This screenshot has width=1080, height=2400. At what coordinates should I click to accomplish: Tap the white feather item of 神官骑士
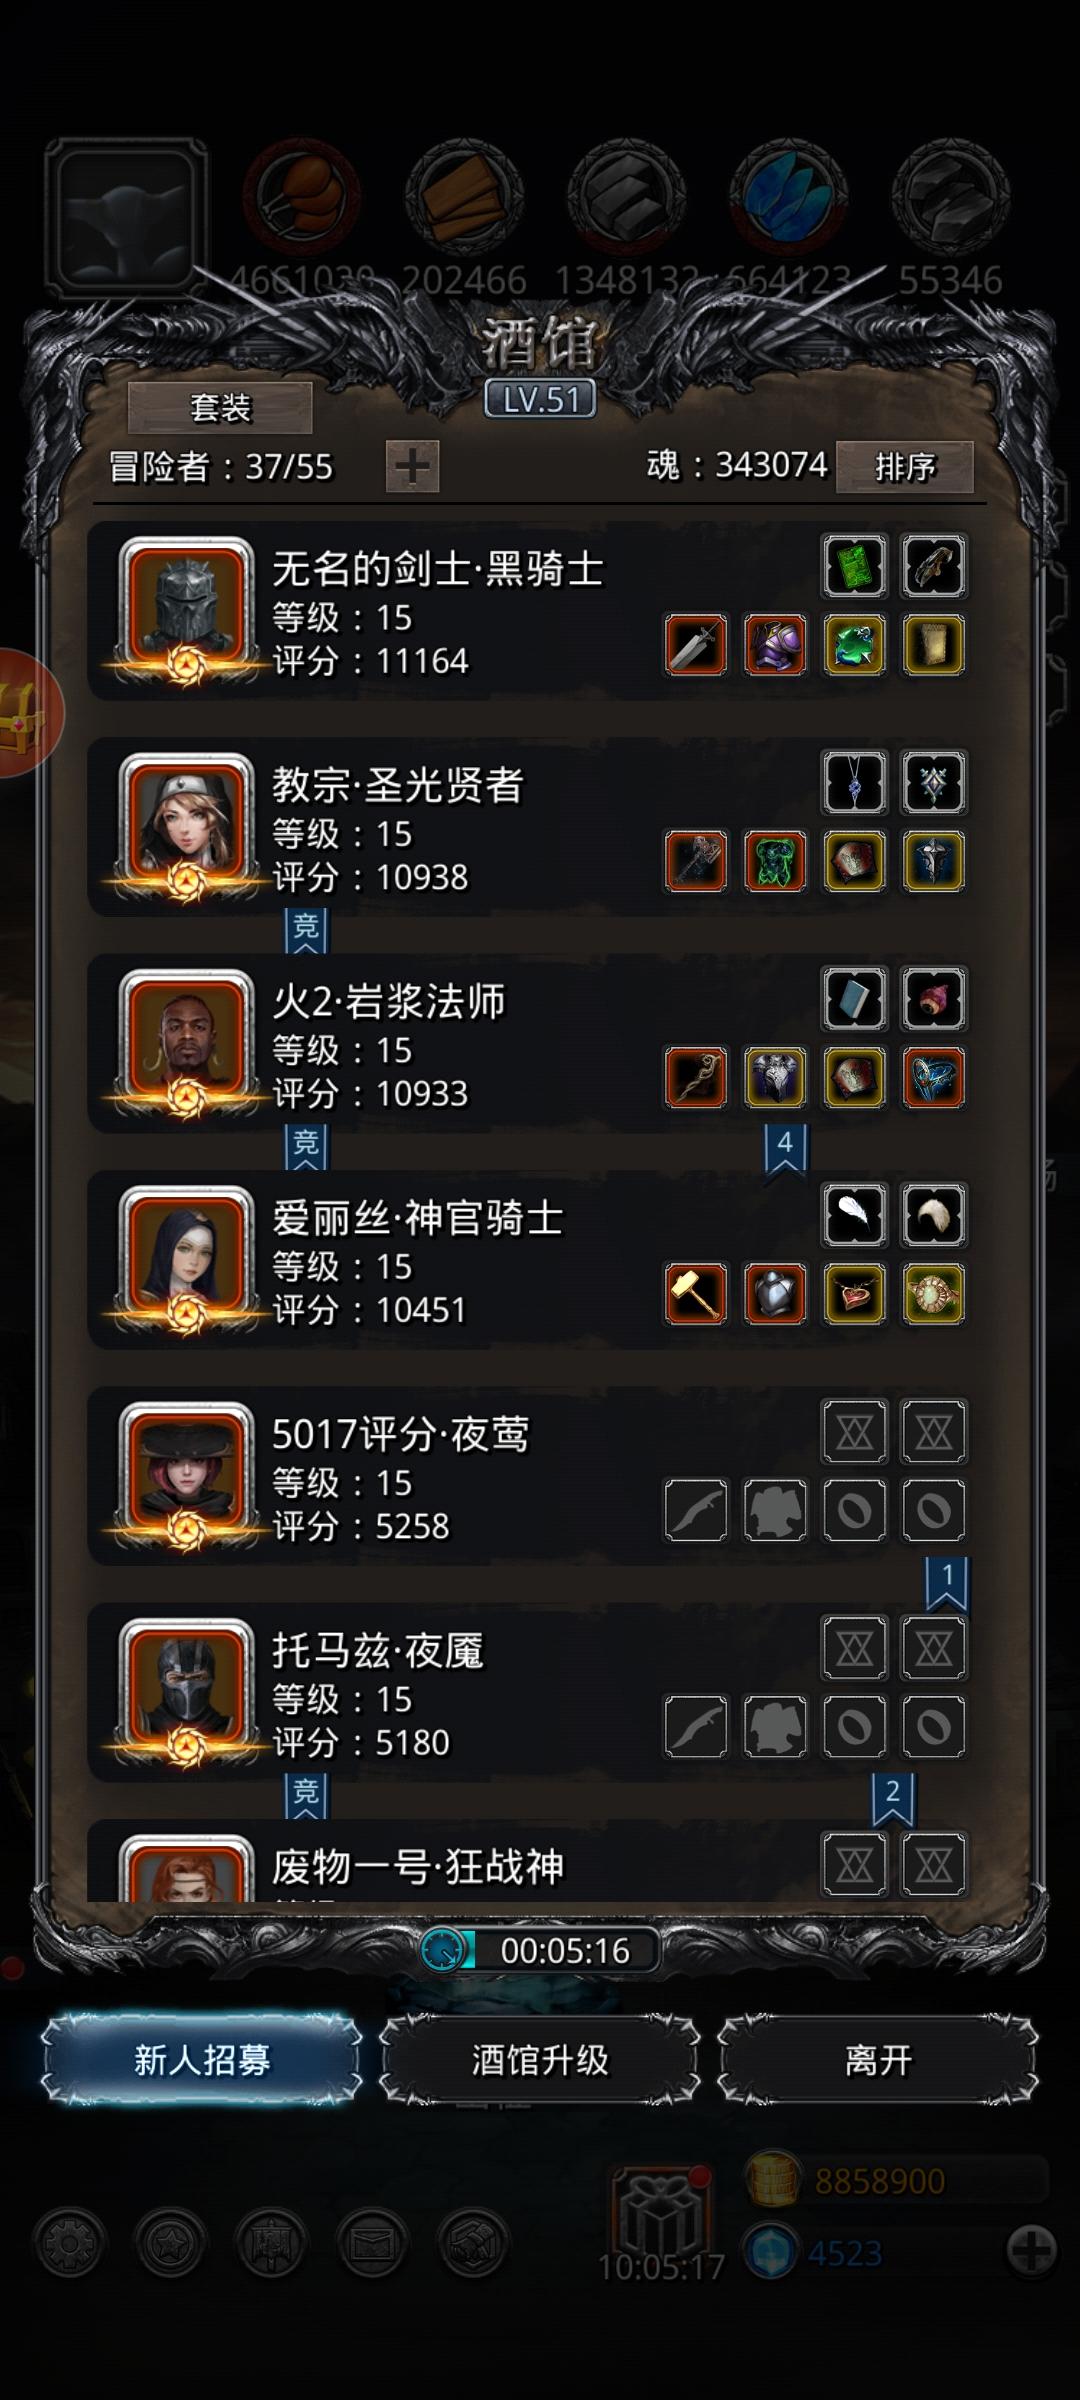pyautogui.click(x=854, y=1215)
